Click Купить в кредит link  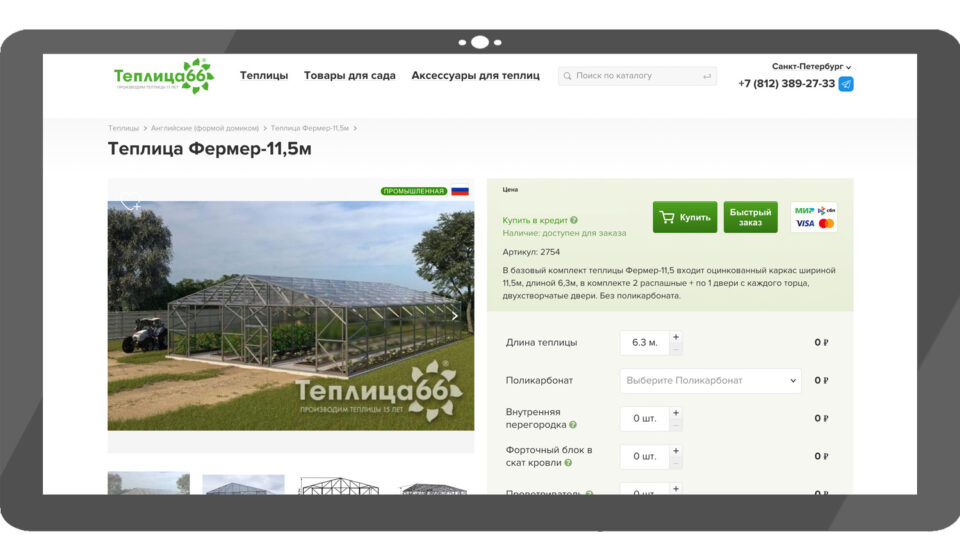coord(535,220)
